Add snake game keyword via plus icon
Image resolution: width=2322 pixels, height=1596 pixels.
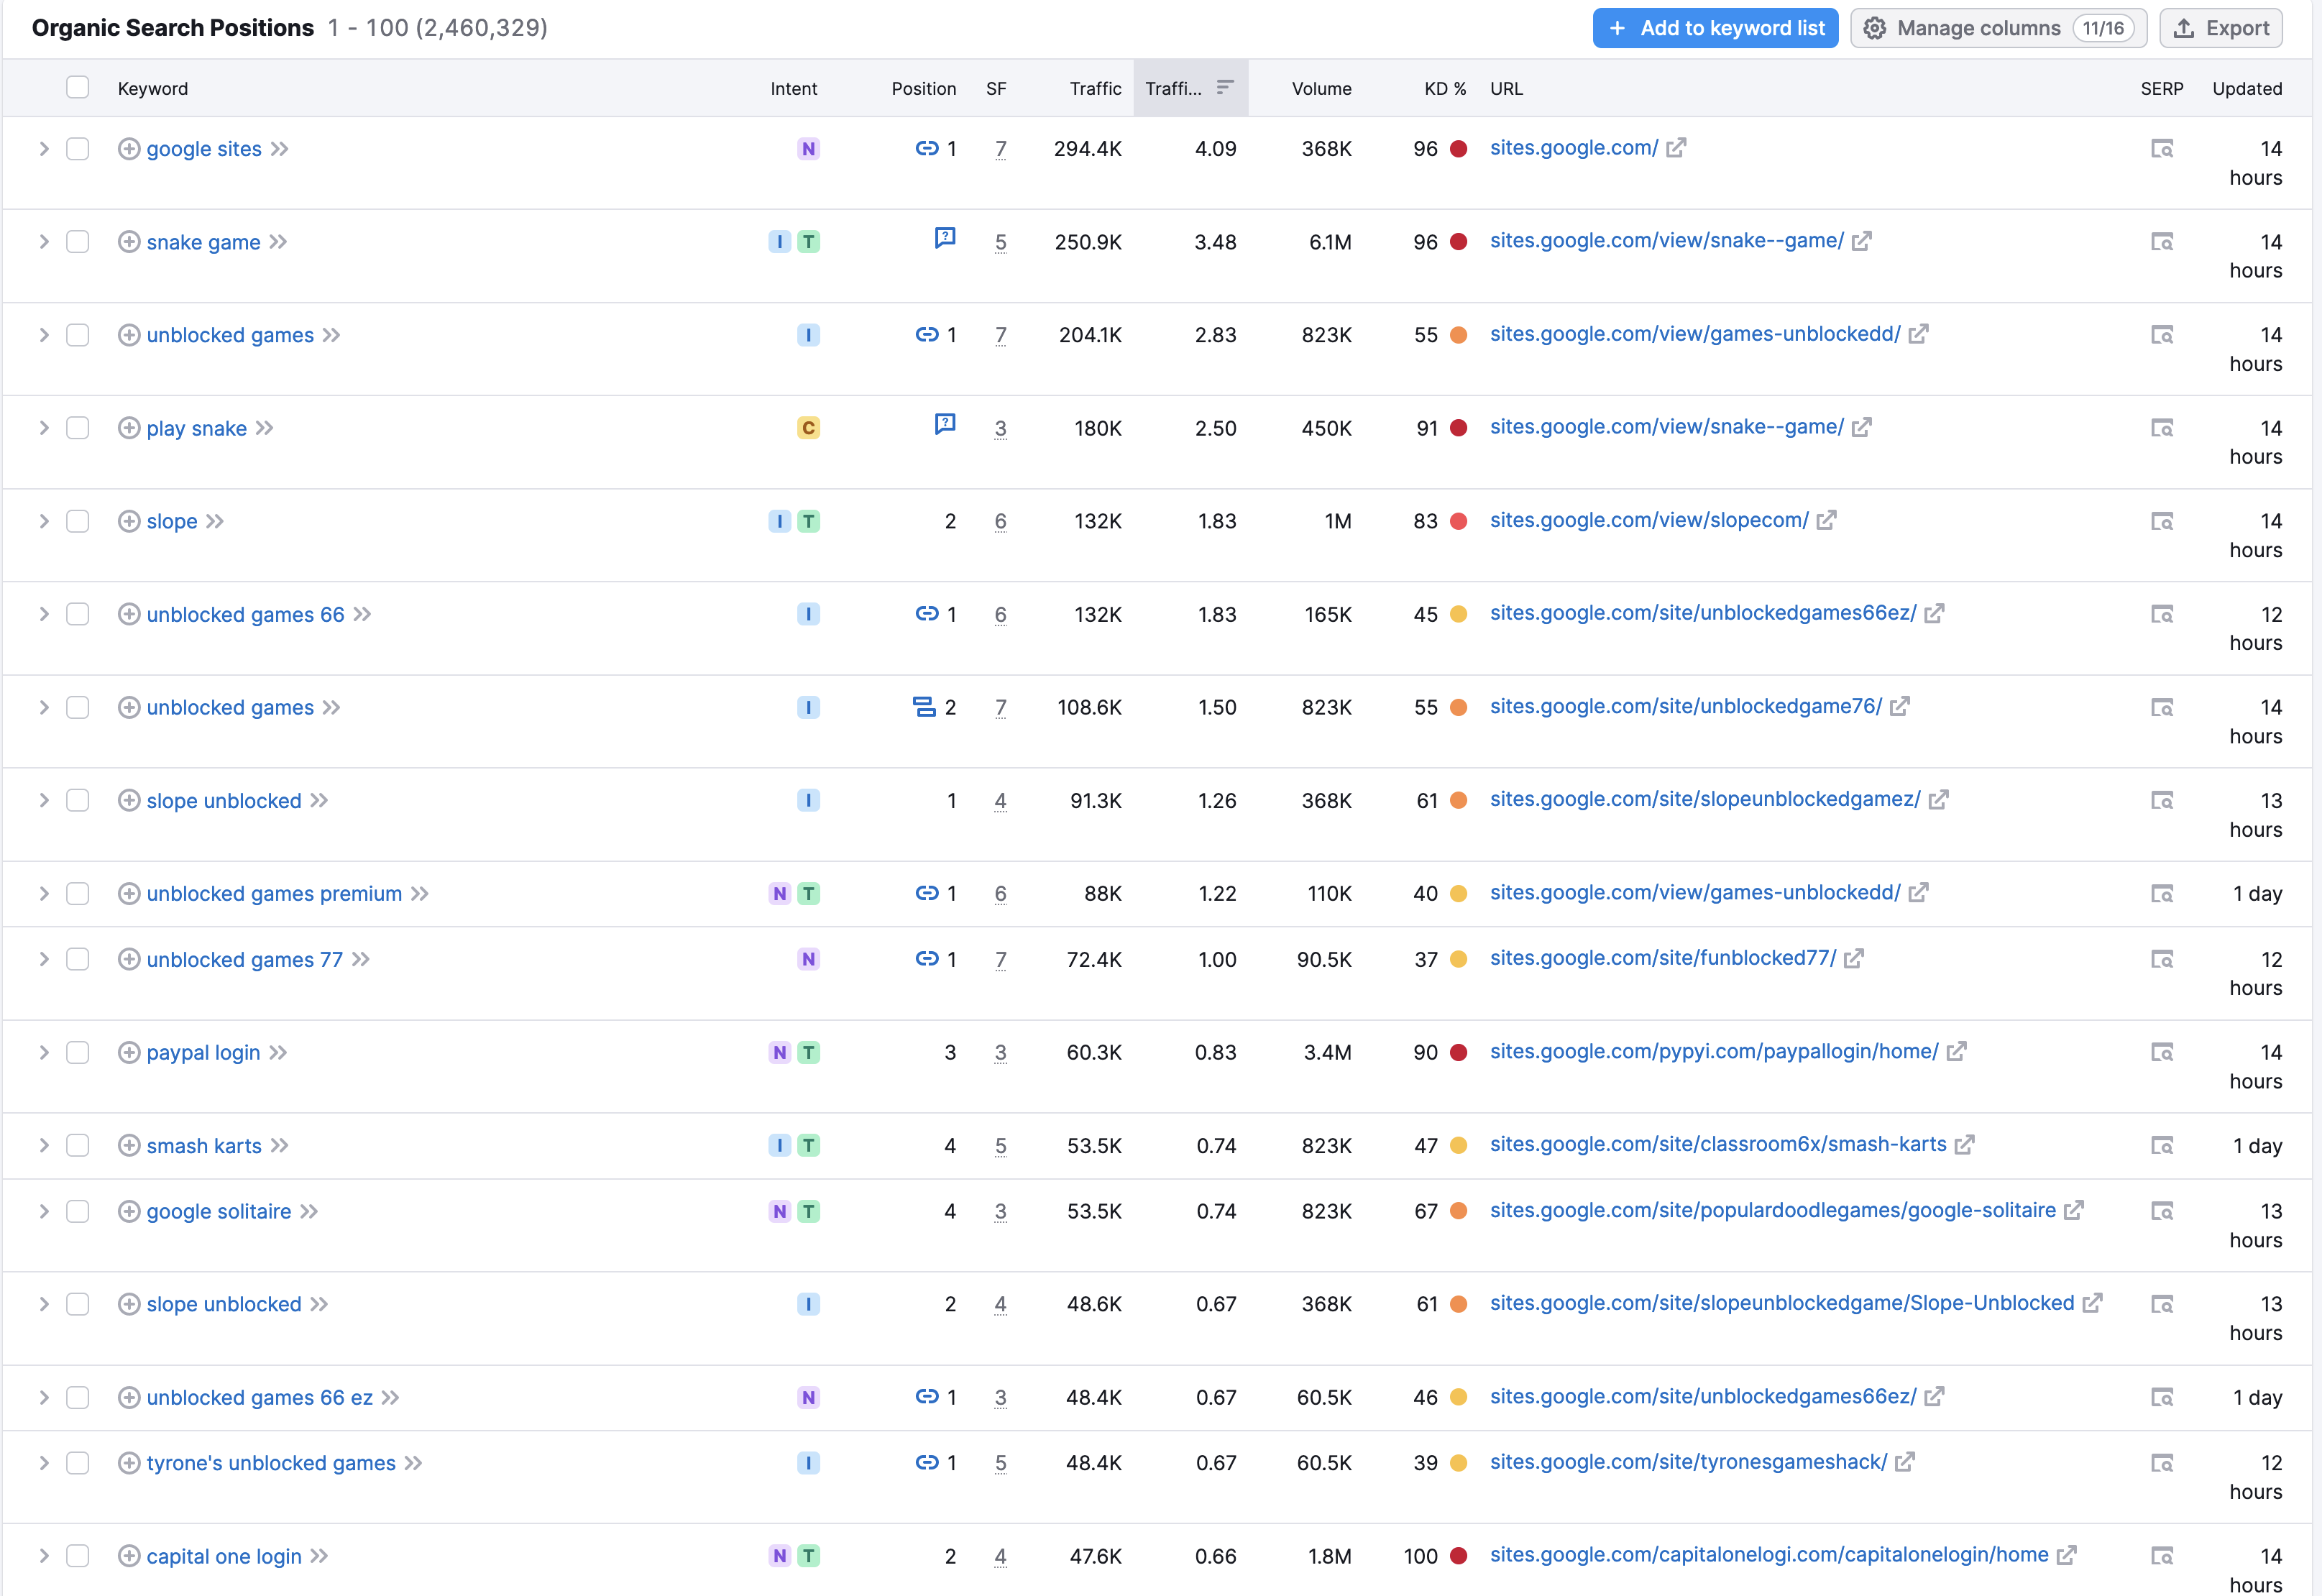tap(129, 242)
